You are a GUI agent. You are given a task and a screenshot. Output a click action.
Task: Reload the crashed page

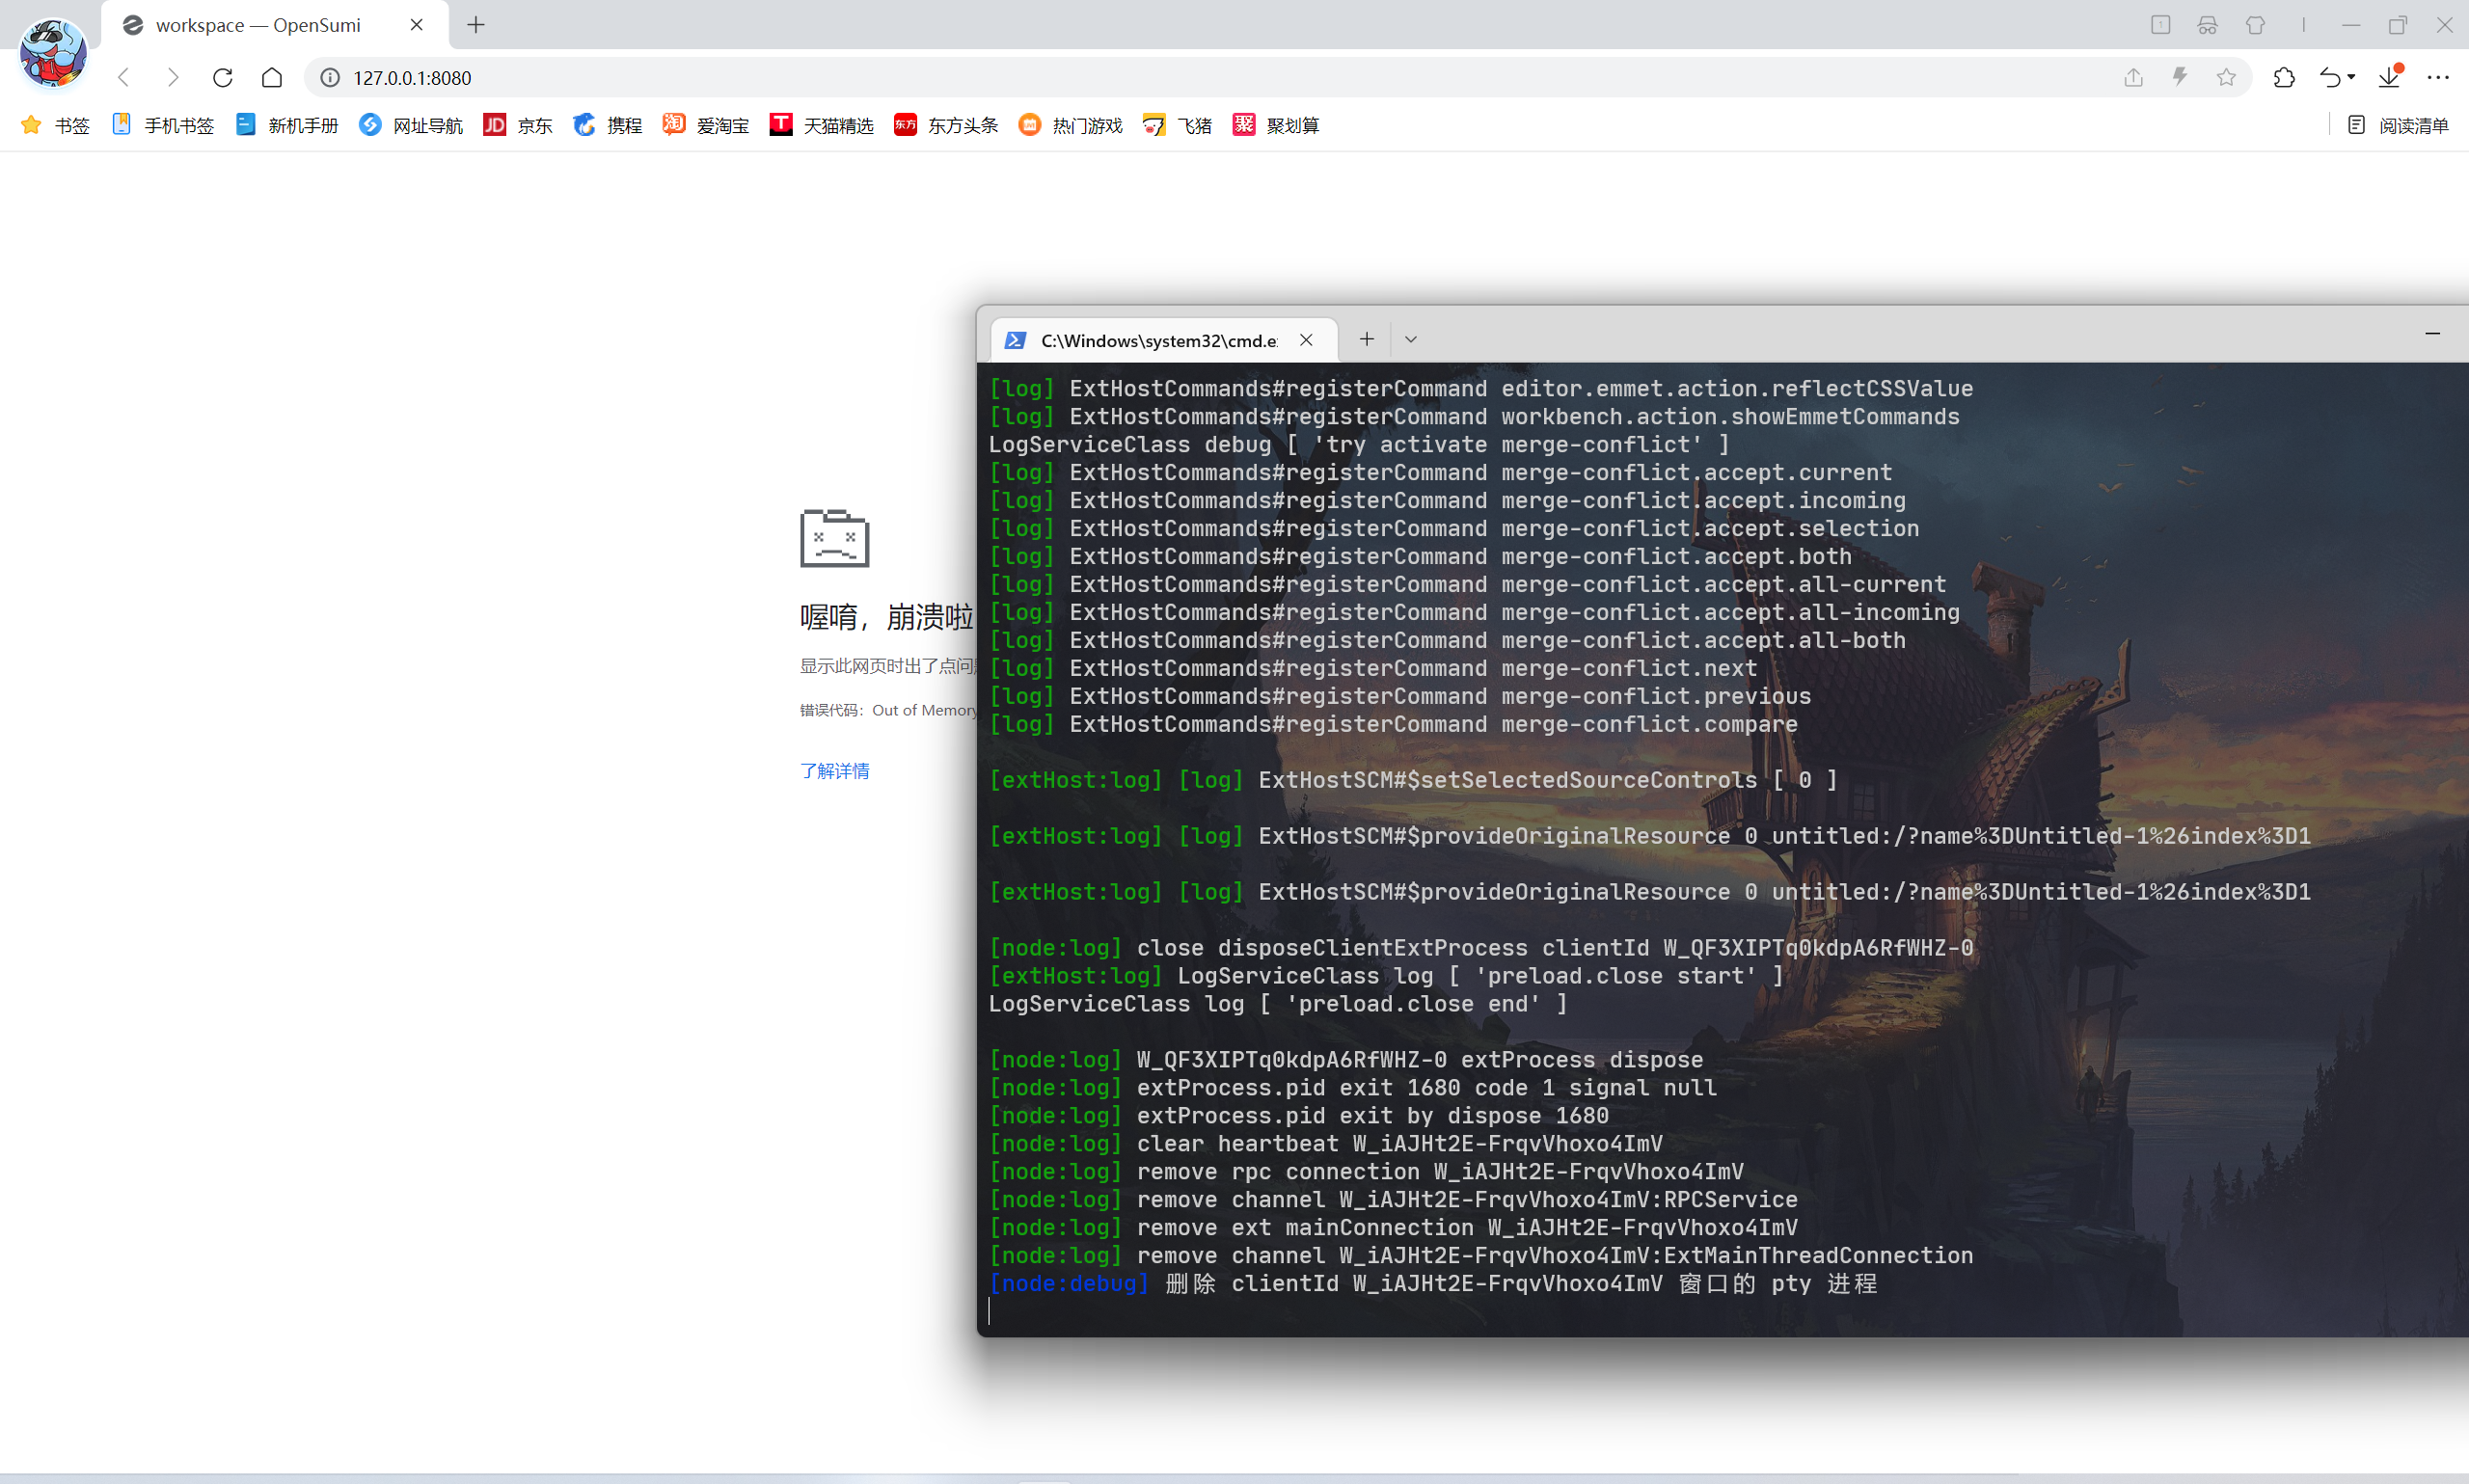tap(223, 78)
